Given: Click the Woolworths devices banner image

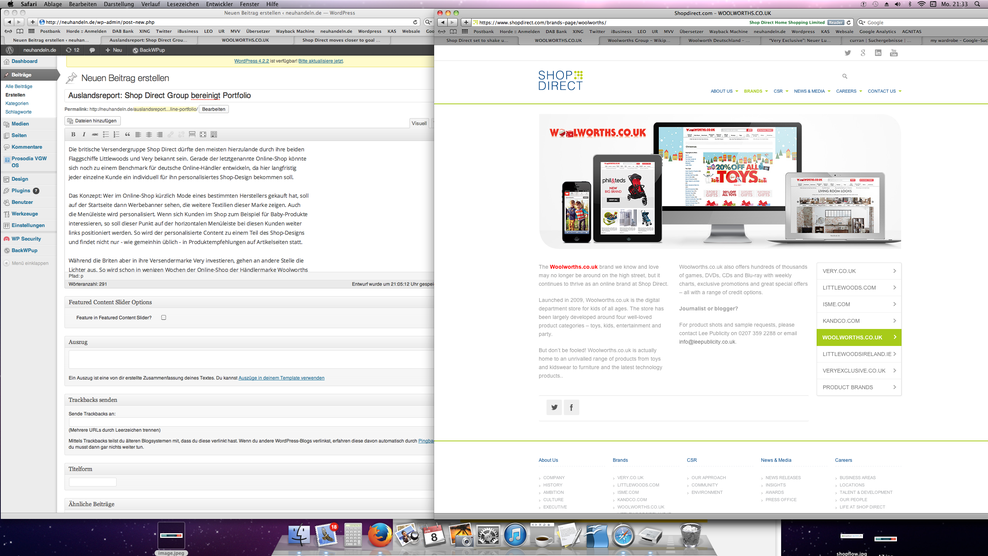Looking at the screenshot, I should (720, 182).
